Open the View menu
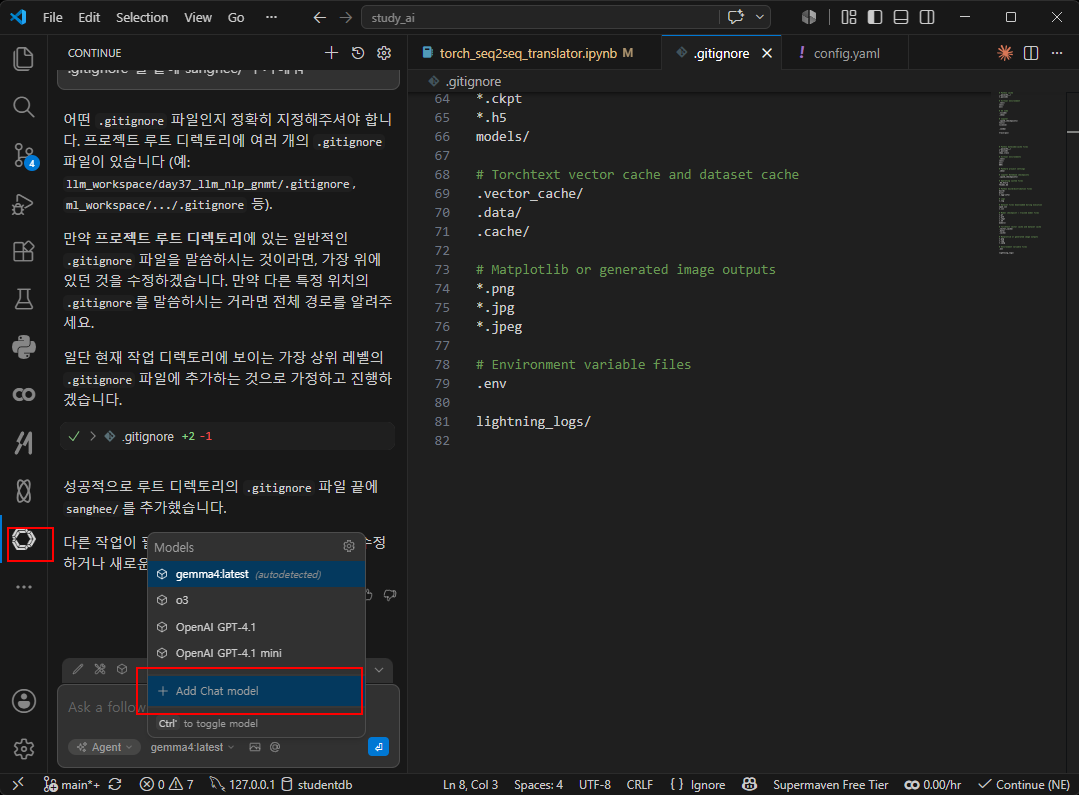Screen dimensions: 1079x795 pos(197,17)
